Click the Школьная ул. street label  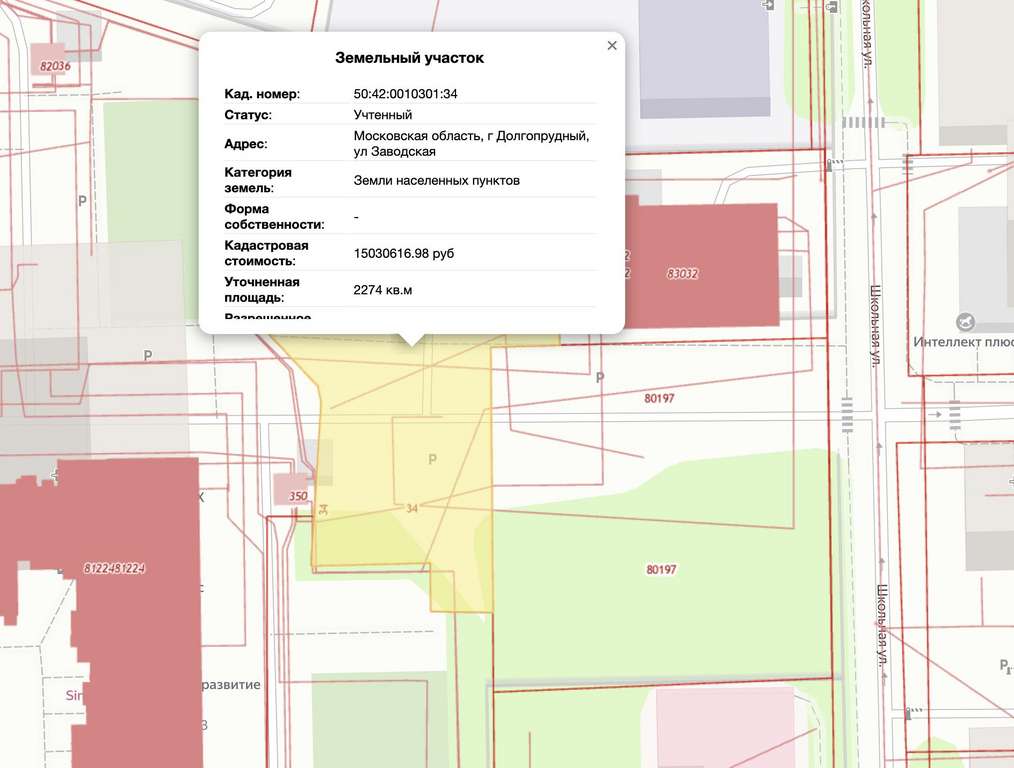(875, 326)
